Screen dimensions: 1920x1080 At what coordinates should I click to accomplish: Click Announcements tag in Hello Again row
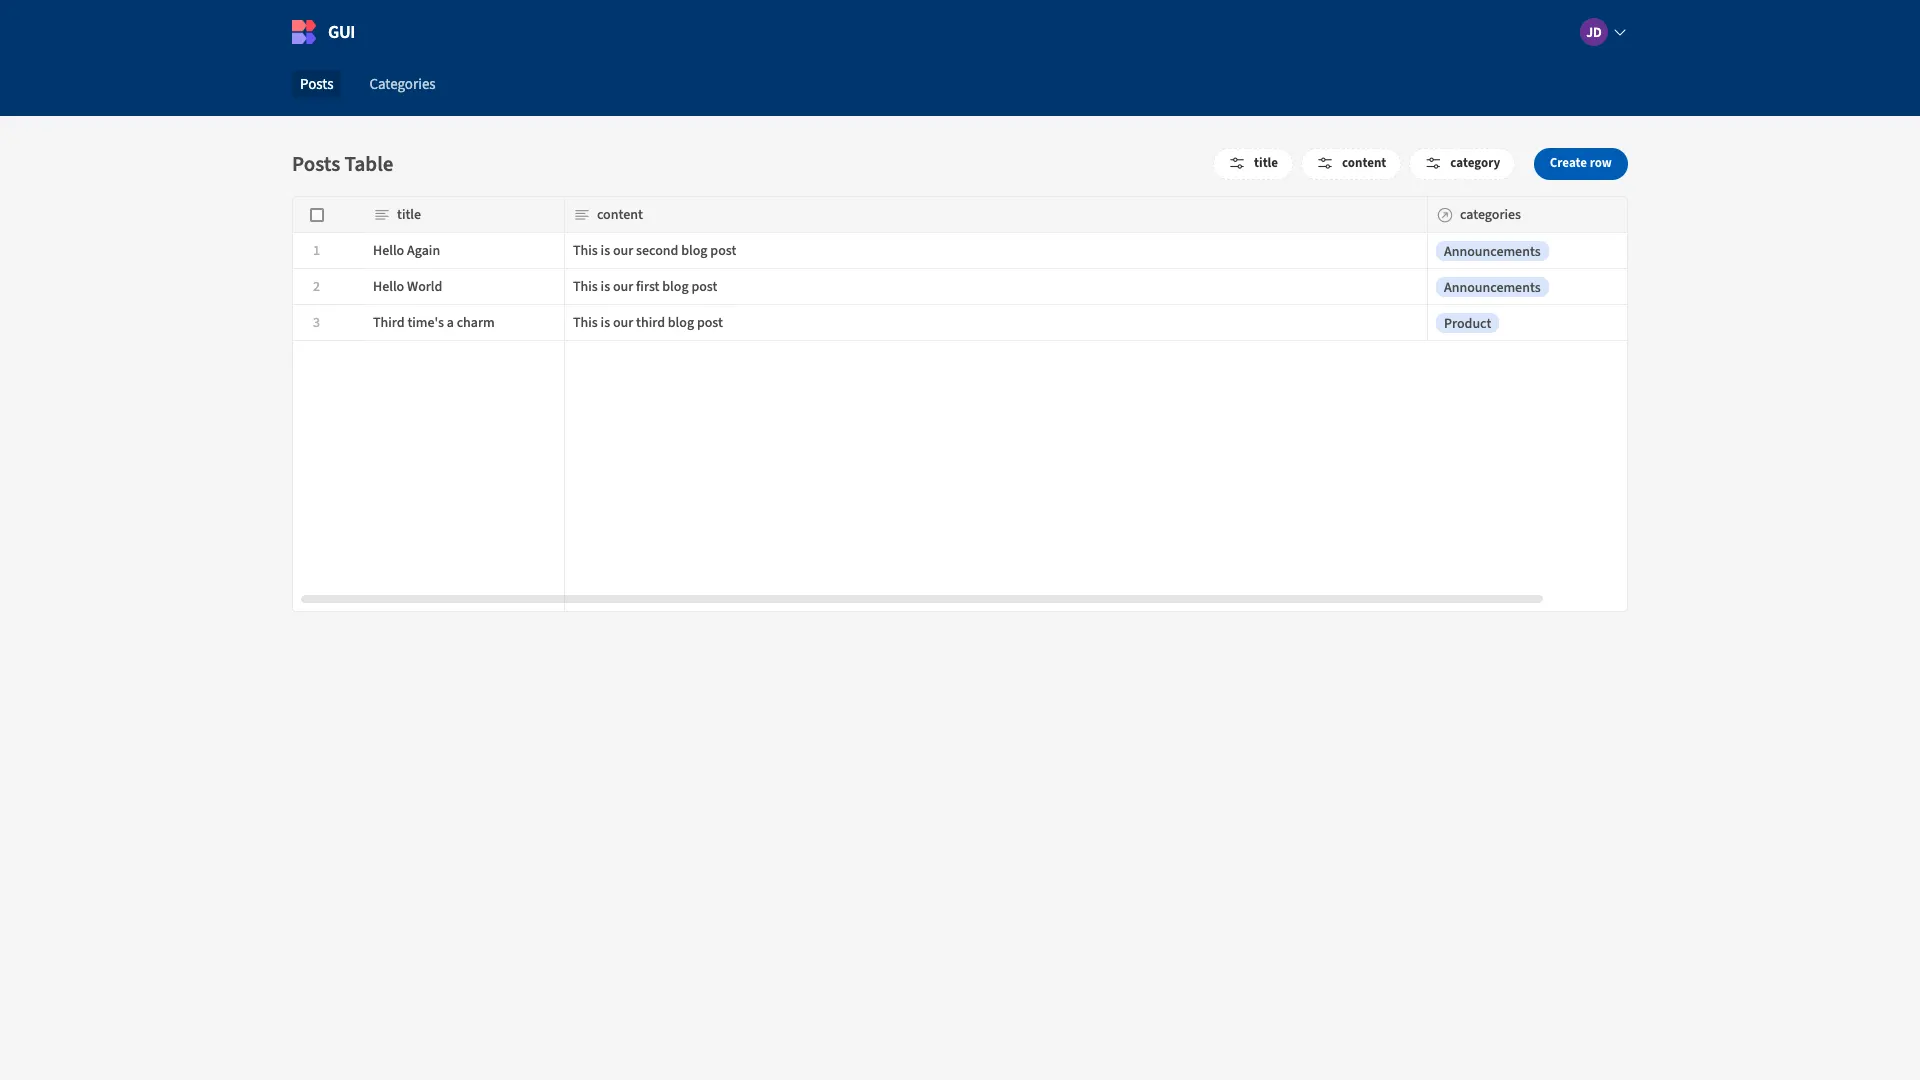[x=1492, y=251]
